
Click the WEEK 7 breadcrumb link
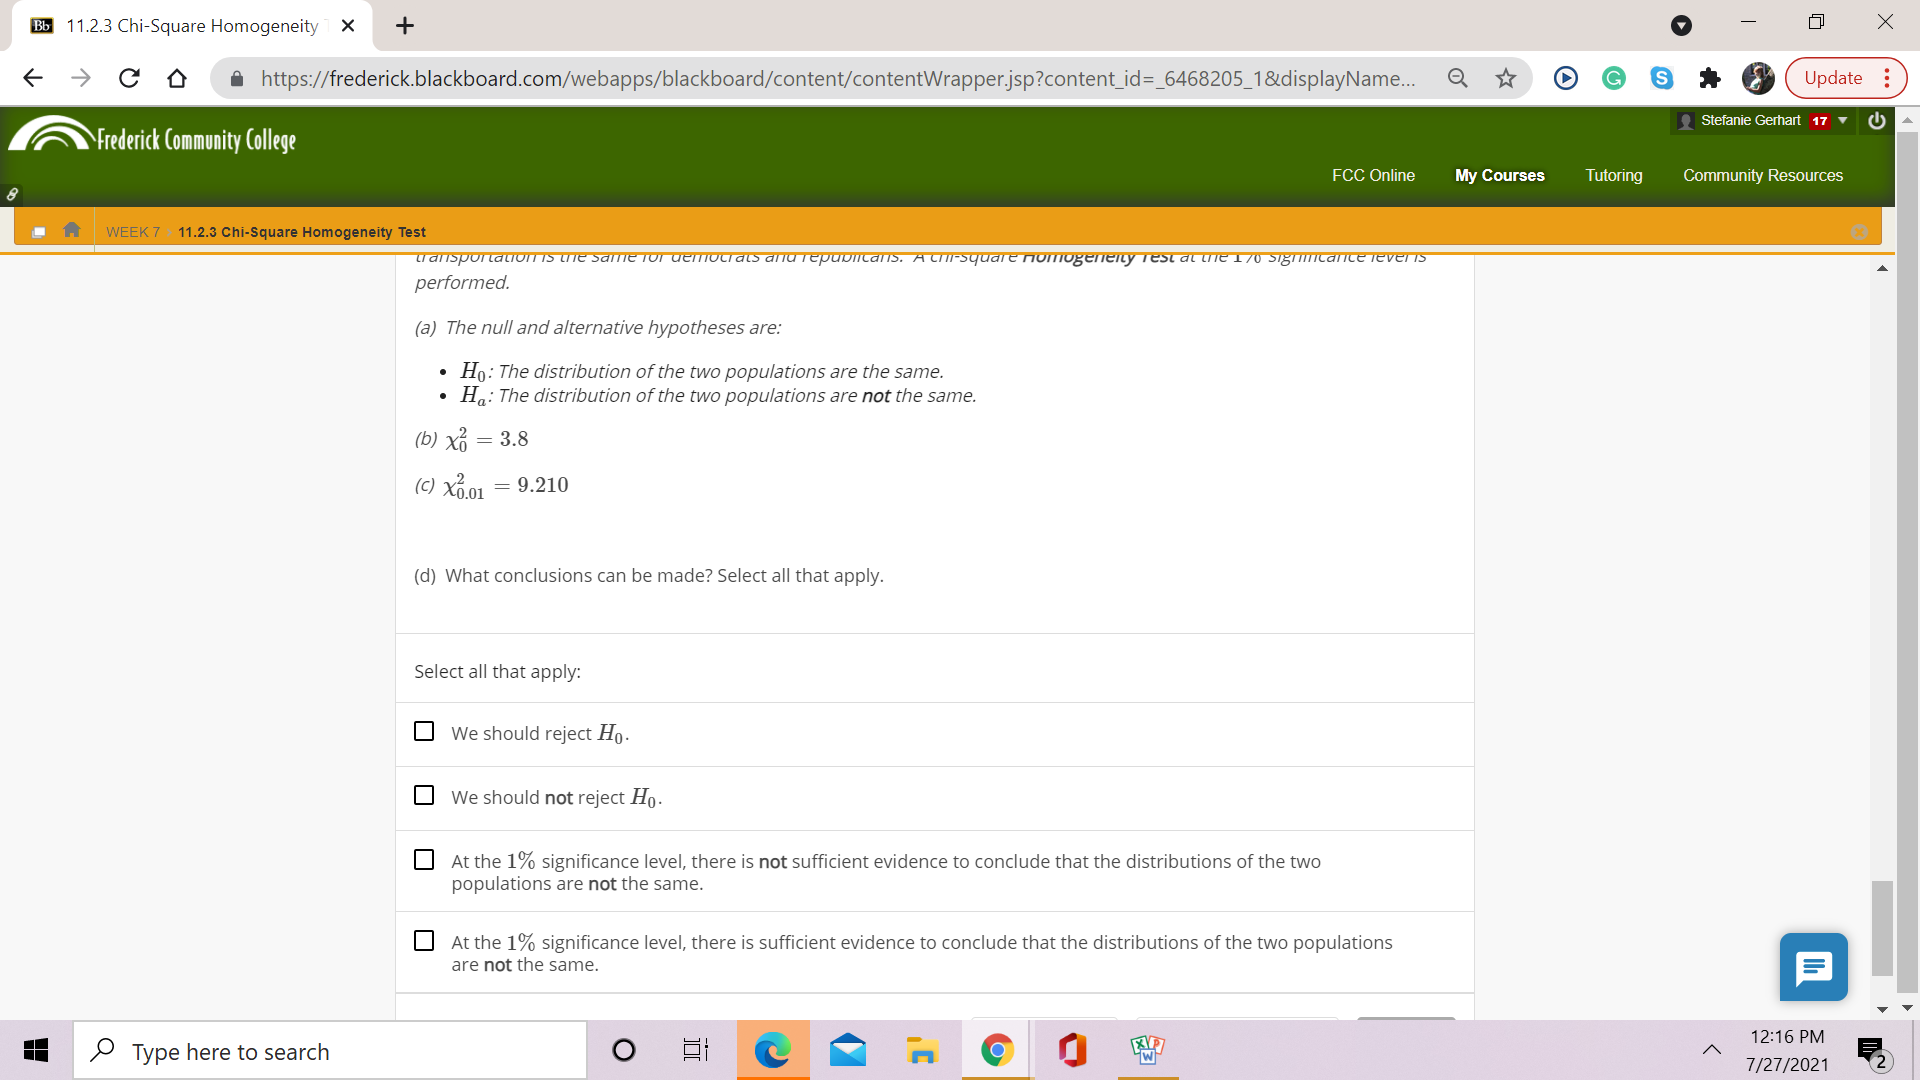135,231
